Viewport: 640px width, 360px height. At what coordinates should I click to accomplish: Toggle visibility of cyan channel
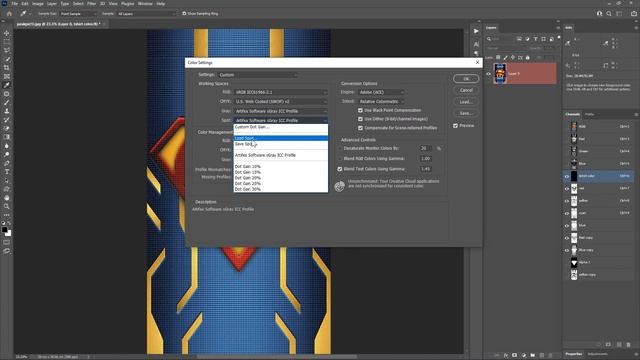coord(567,213)
